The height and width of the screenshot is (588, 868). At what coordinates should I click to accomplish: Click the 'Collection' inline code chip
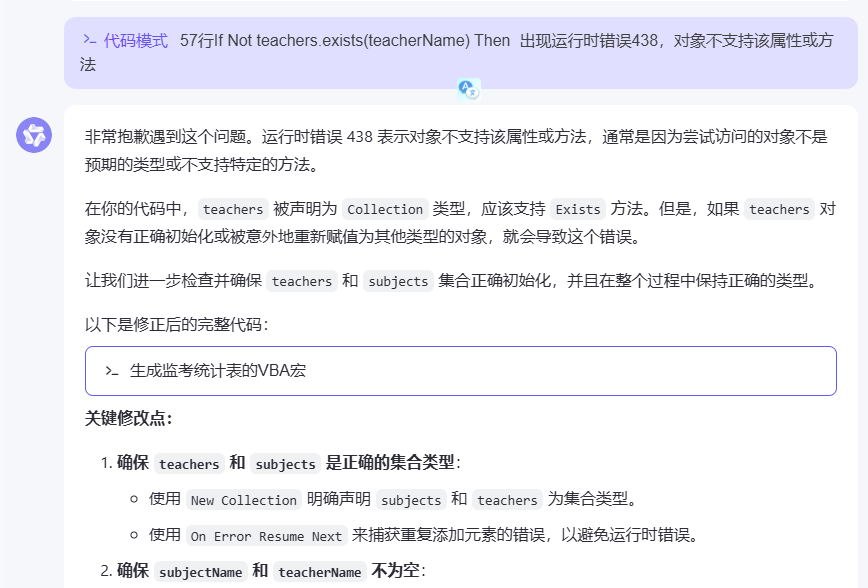tap(385, 209)
